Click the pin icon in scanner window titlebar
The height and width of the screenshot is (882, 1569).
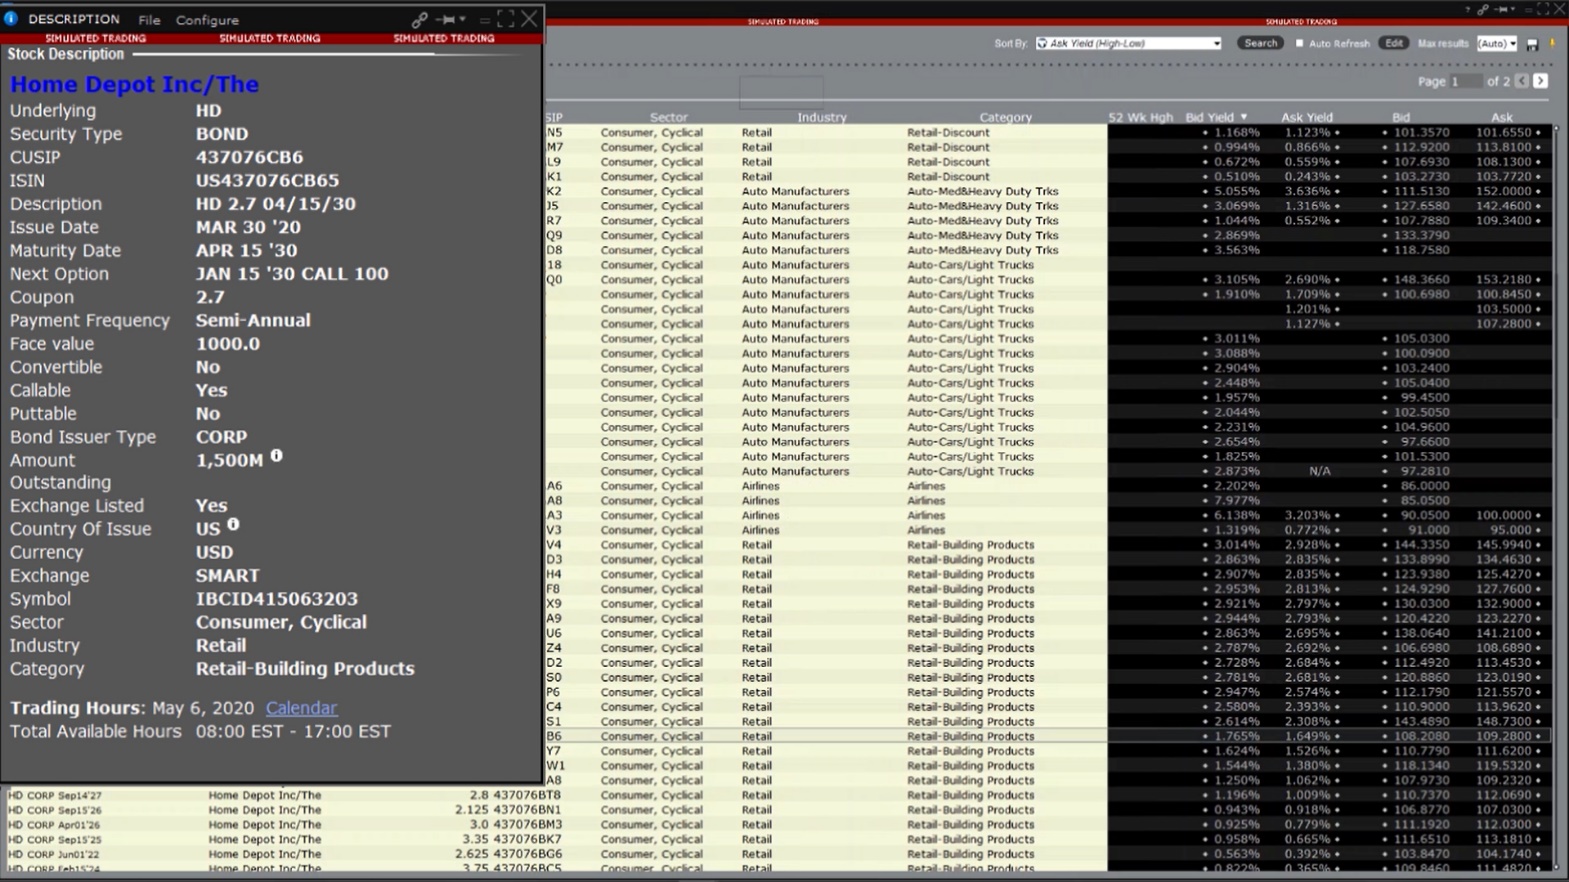[x=1501, y=9]
